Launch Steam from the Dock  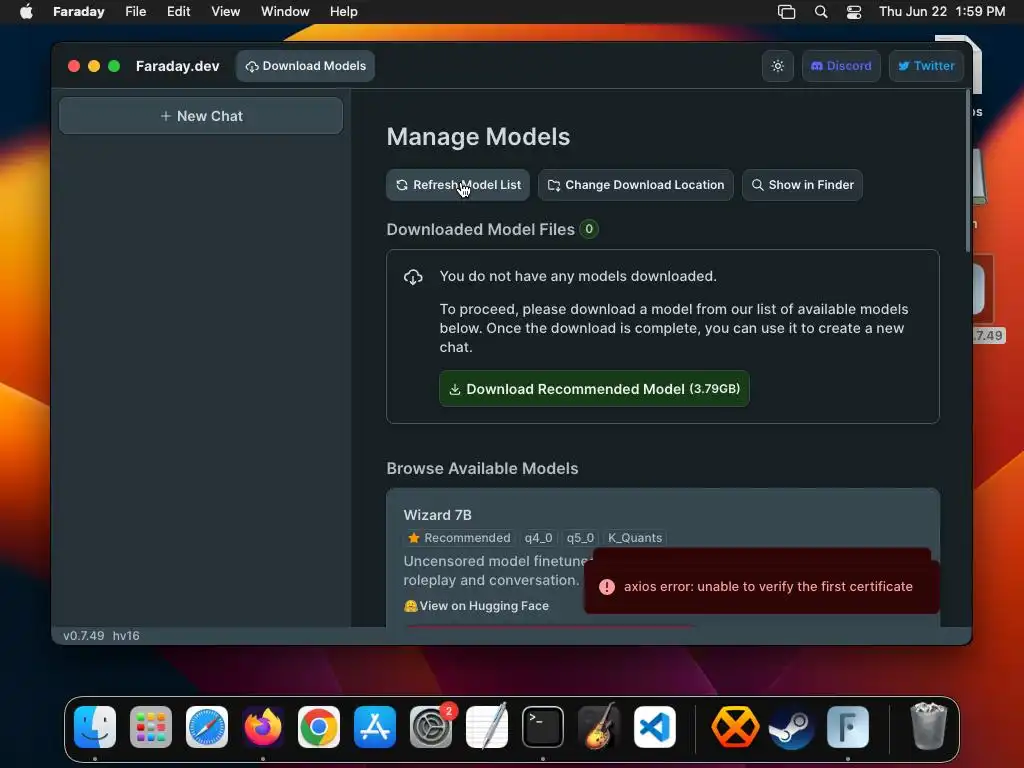pyautogui.click(x=792, y=727)
